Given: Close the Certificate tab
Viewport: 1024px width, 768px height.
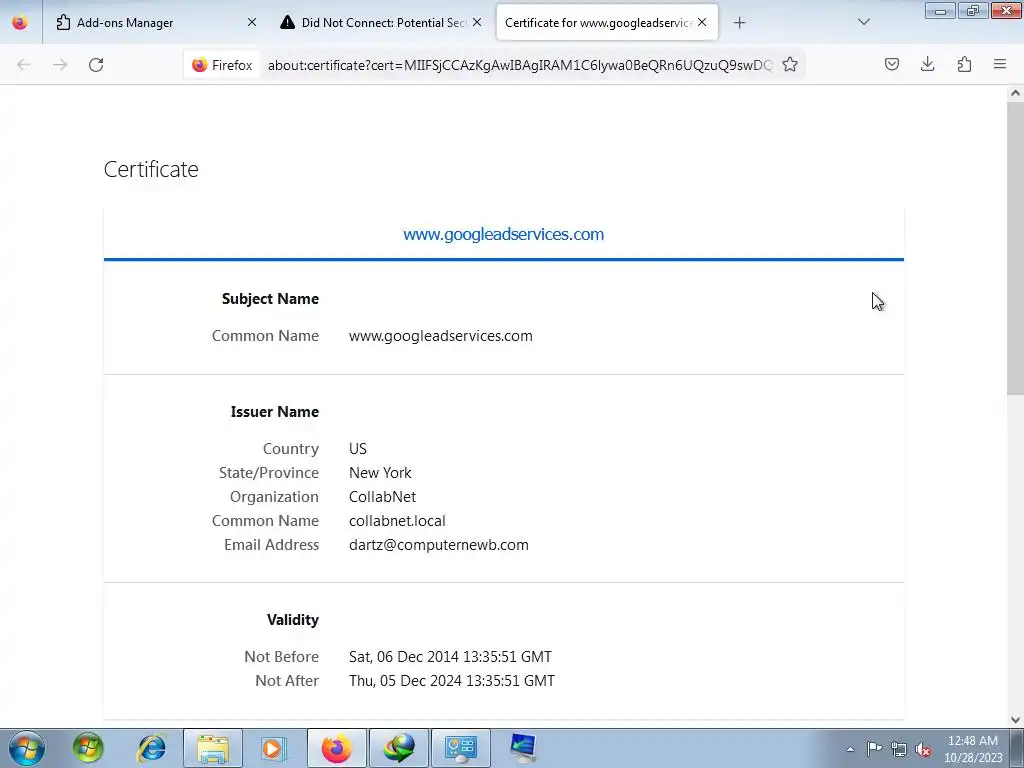Looking at the screenshot, I should click(x=701, y=22).
